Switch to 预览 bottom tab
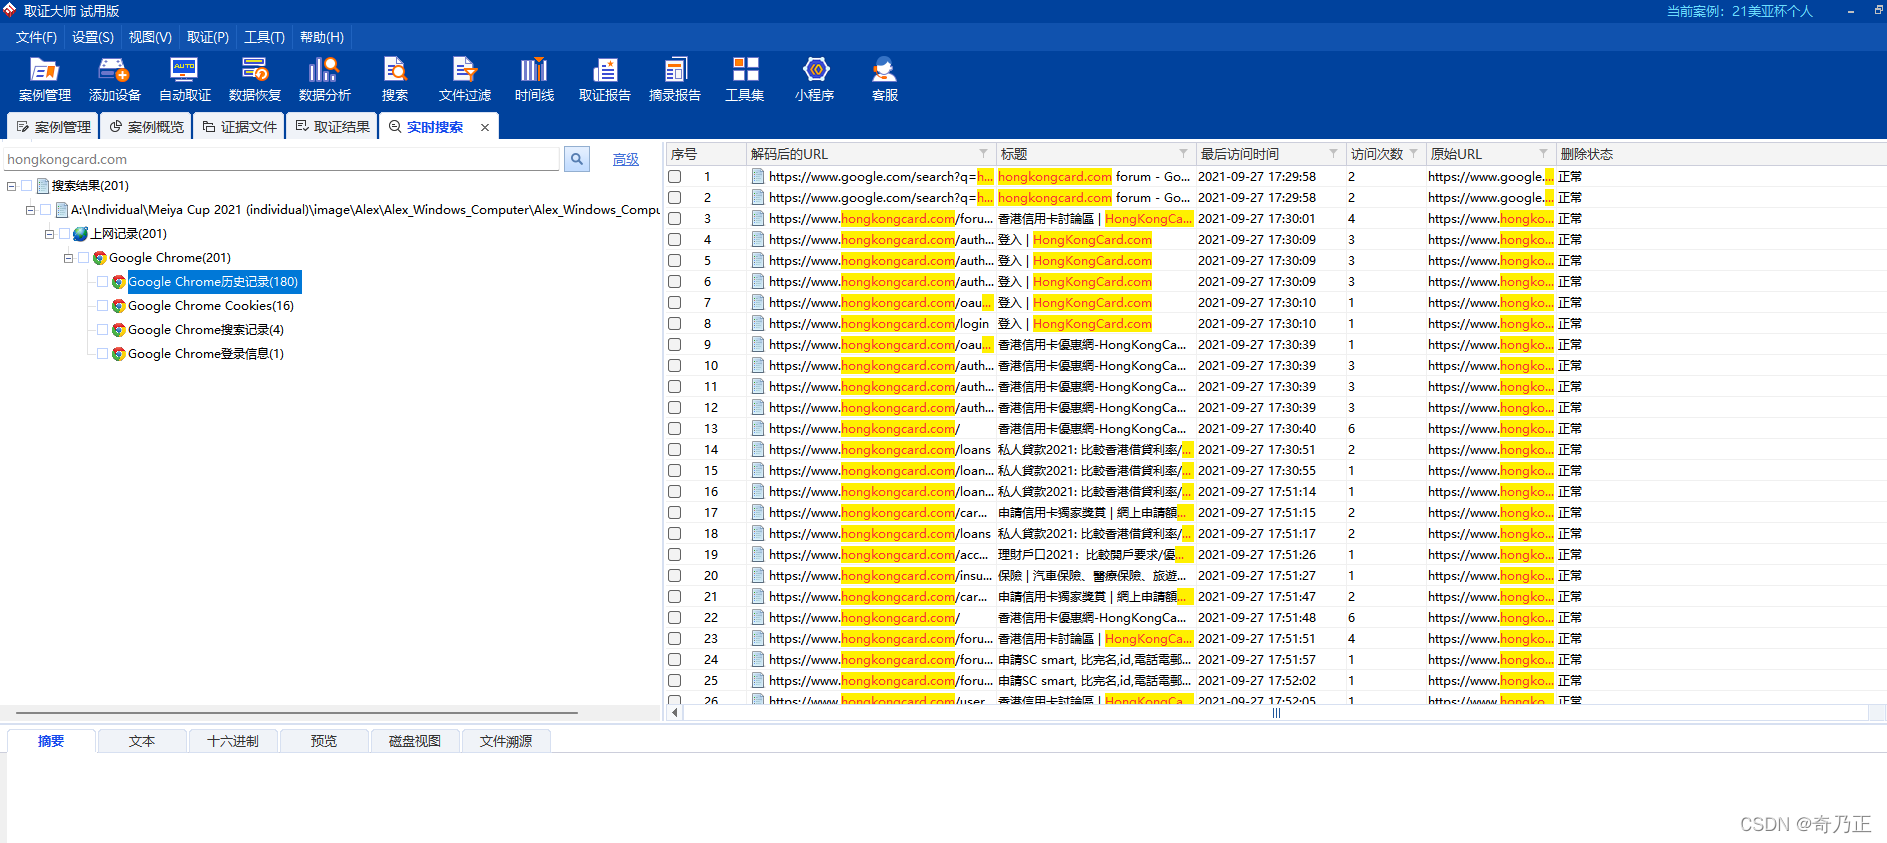Viewport: 1887px width, 843px height. pos(324,741)
